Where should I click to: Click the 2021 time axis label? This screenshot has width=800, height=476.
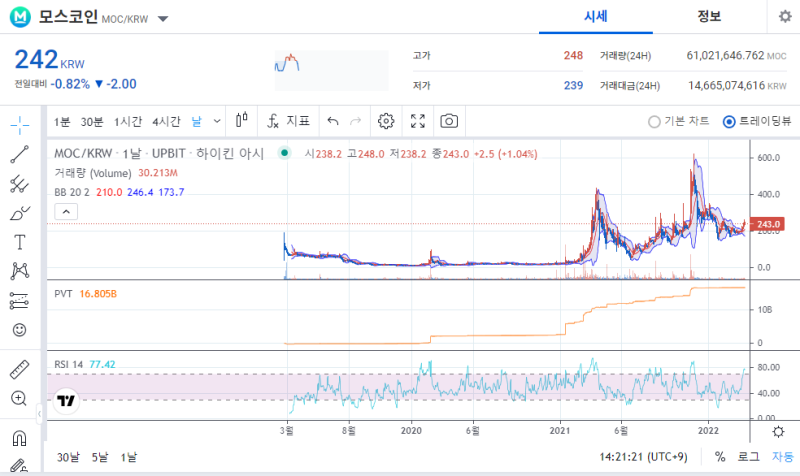point(560,431)
